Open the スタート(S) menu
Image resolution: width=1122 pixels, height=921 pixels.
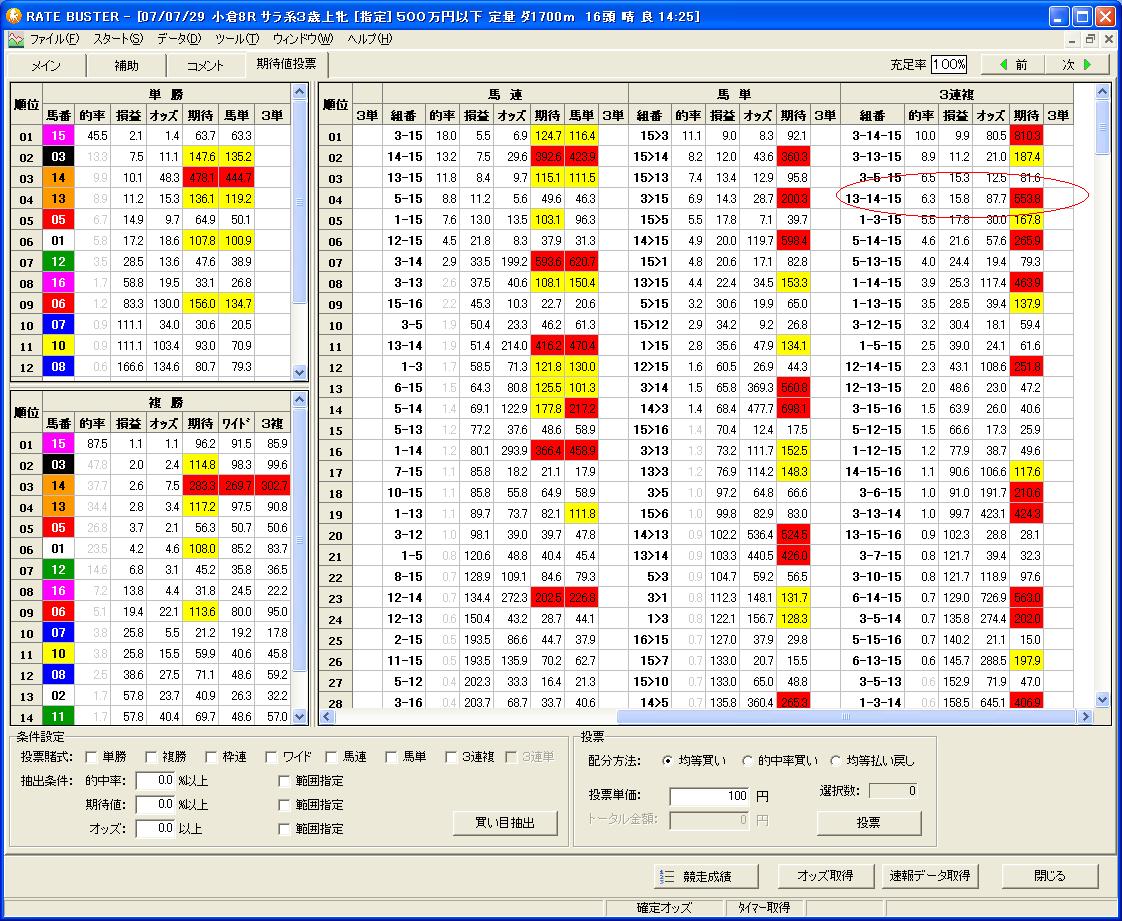(117, 39)
